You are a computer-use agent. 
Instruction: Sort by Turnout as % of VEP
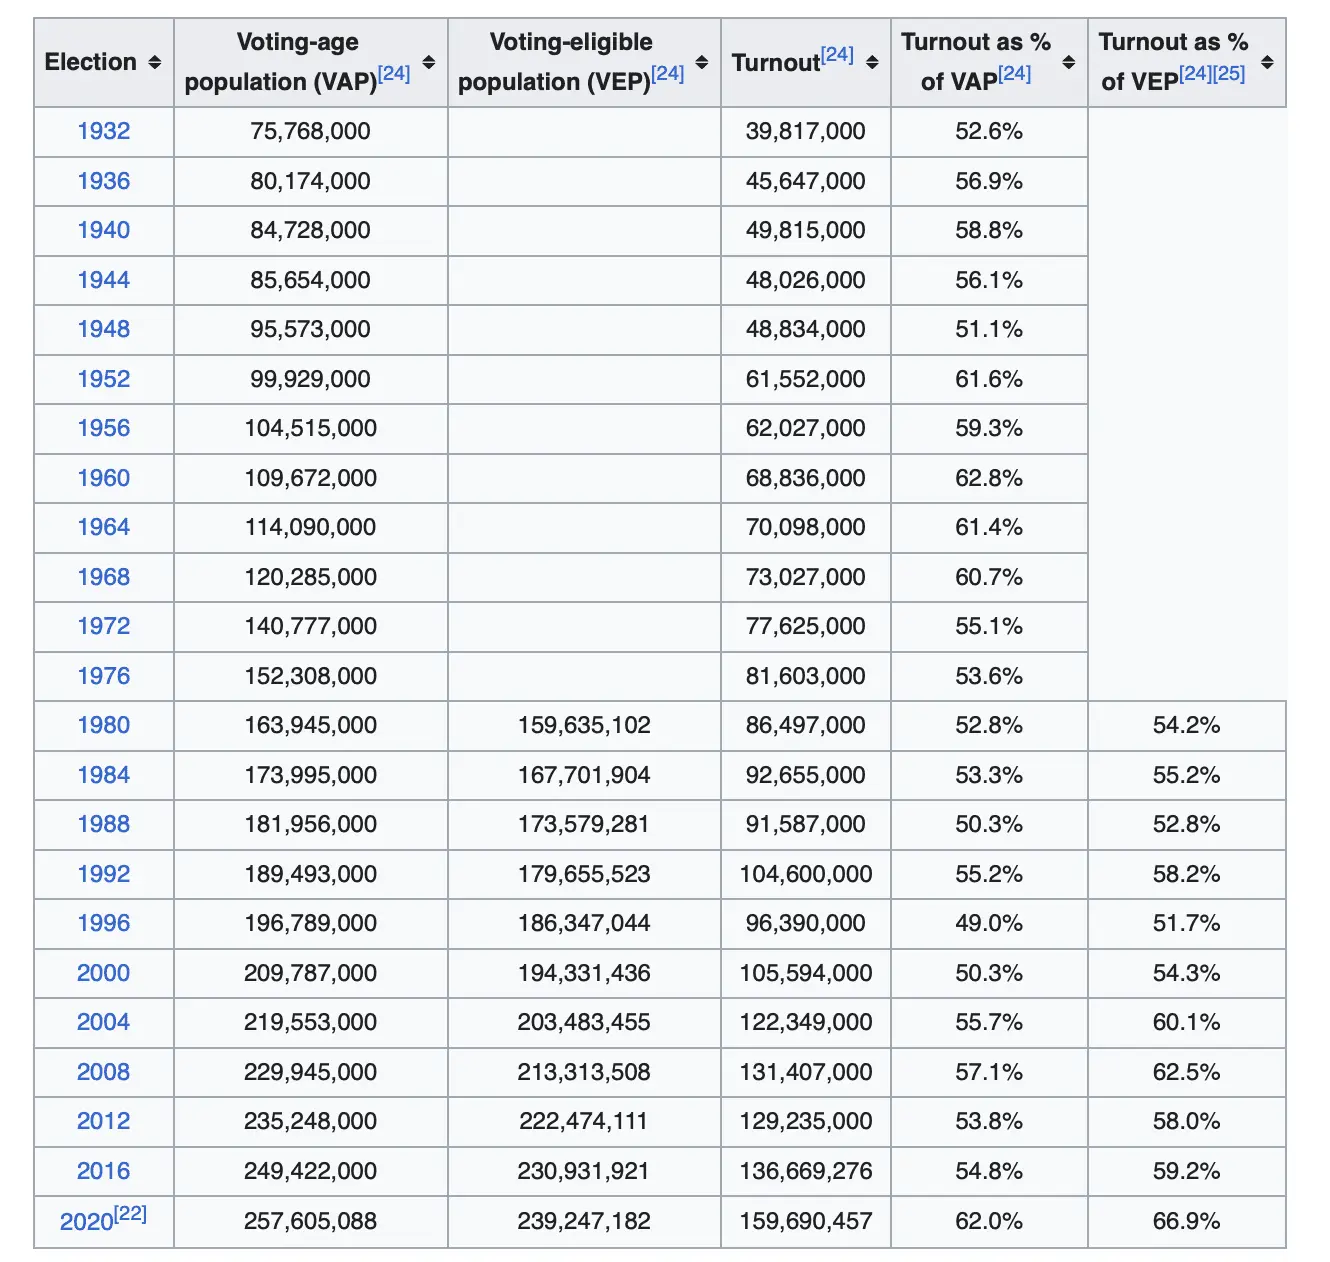[x=1267, y=62]
